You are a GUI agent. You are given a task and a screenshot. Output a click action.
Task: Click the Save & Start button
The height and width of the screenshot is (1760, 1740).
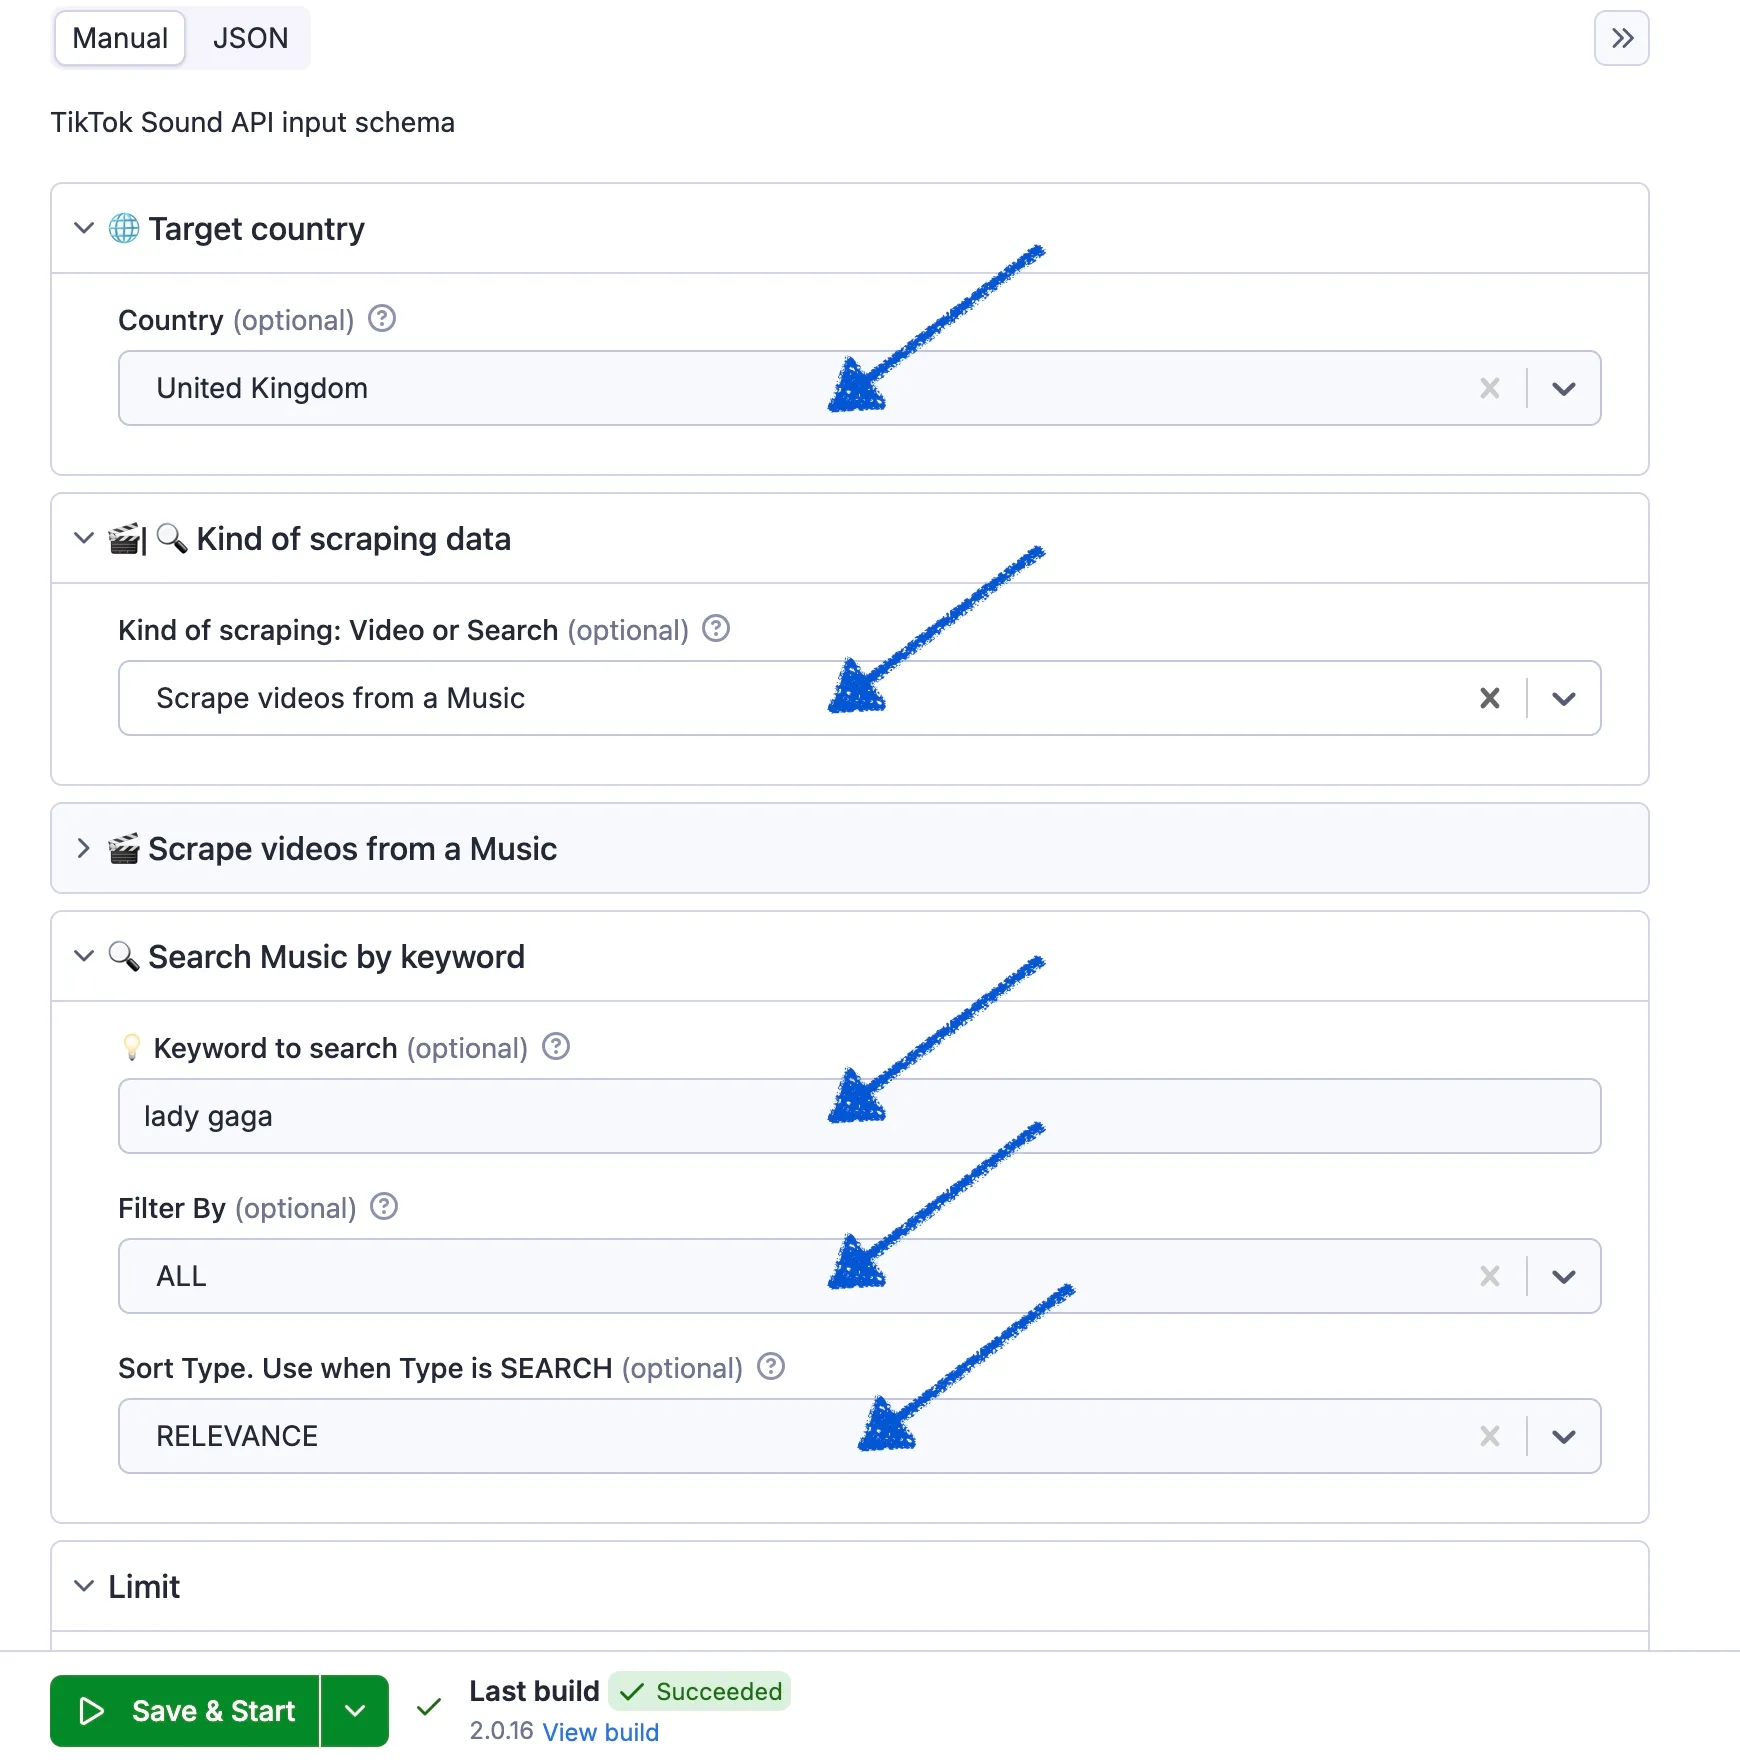(185, 1711)
